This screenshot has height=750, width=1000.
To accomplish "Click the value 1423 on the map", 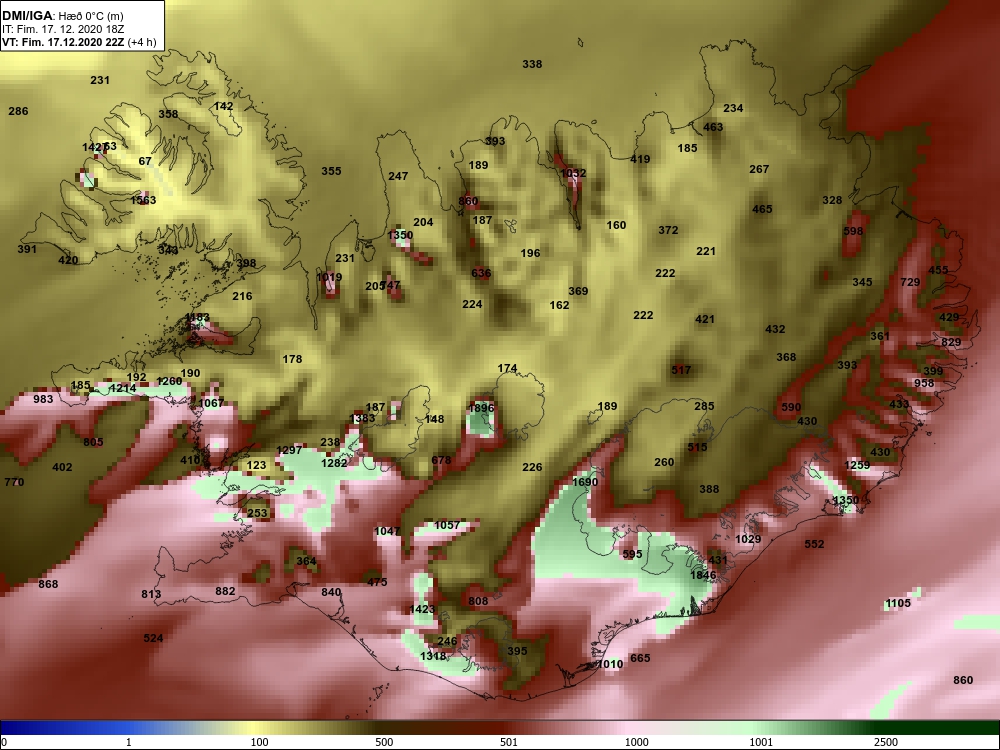I will coord(422,609).
